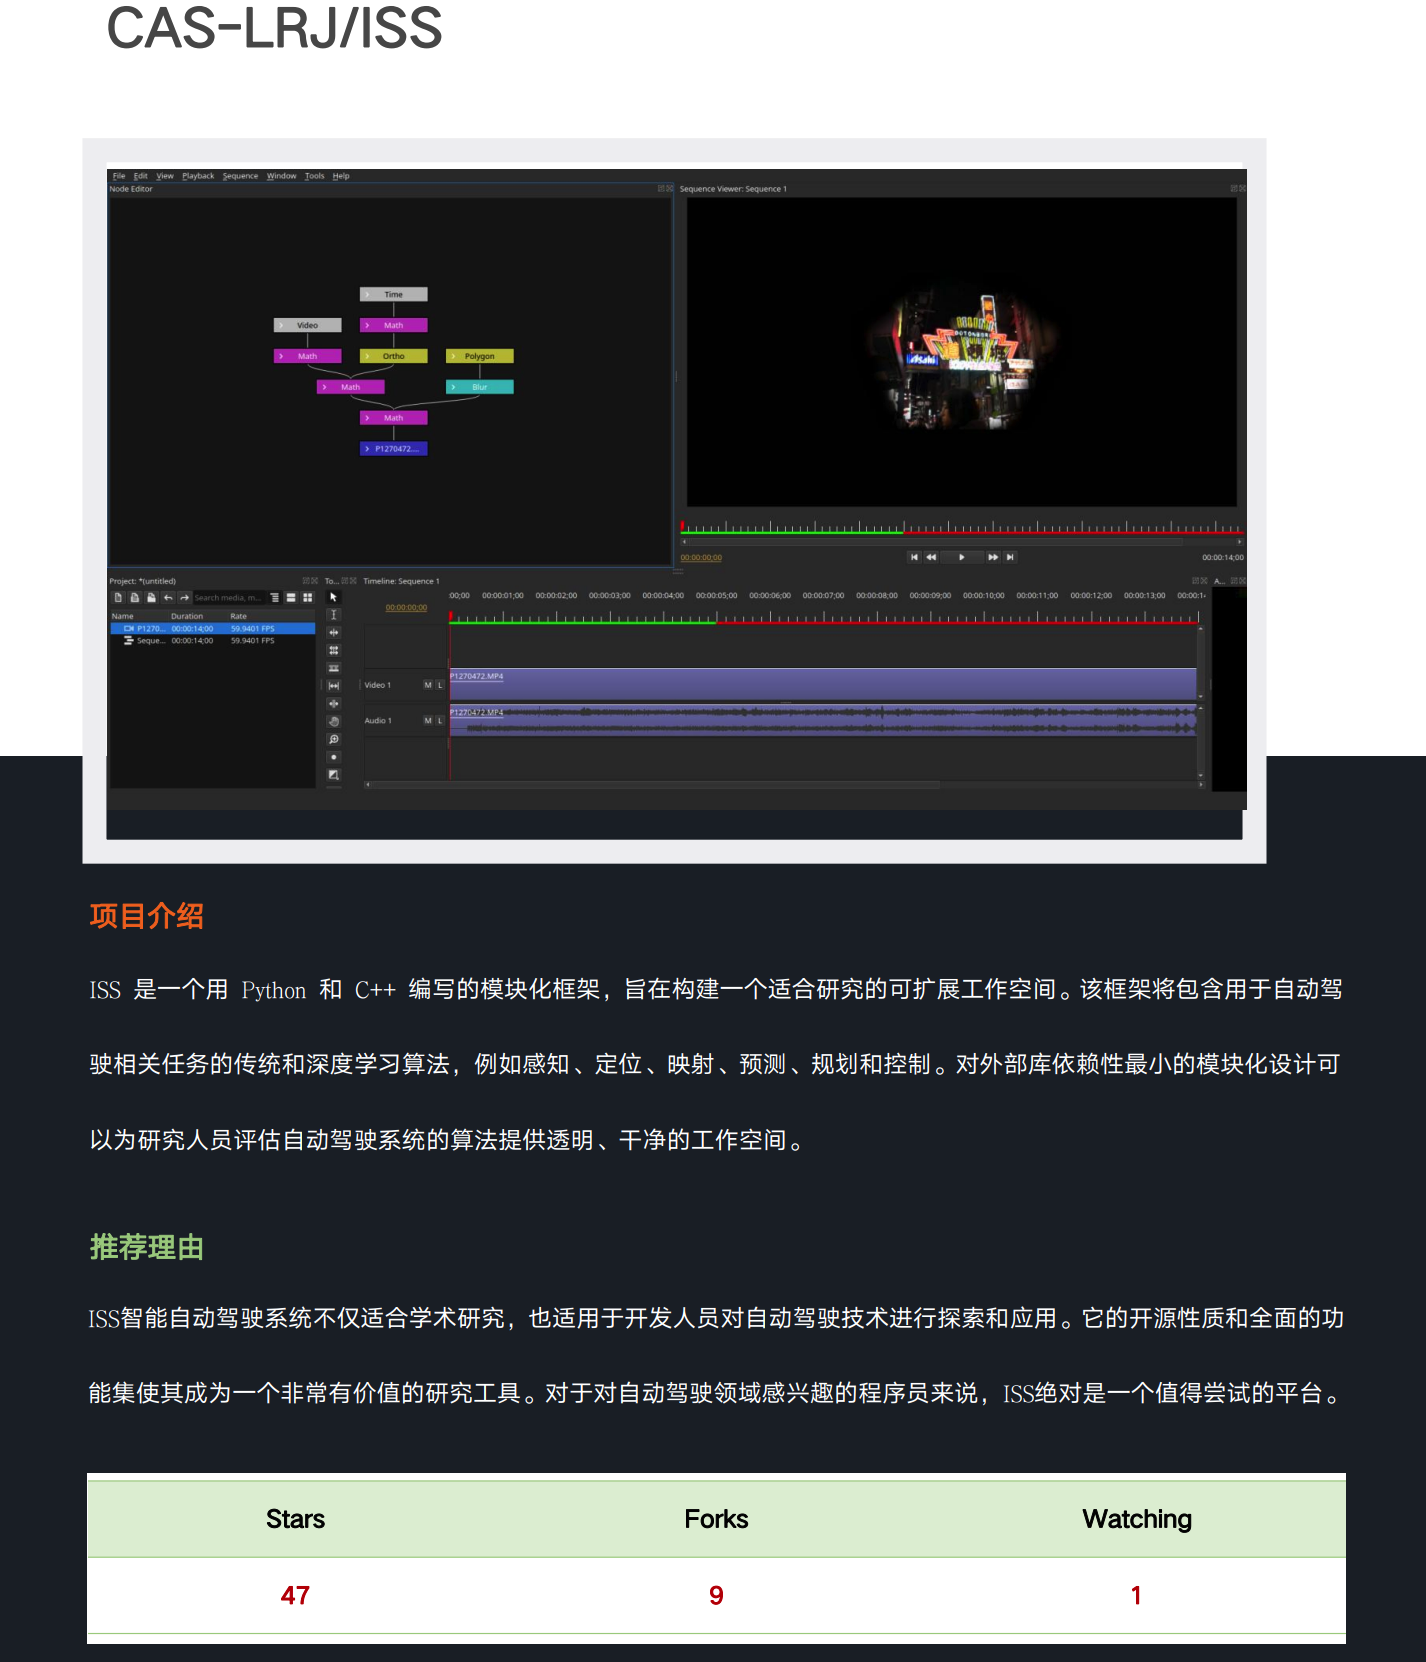Click the Search media input field
The image size is (1426, 1662).
pyautogui.click(x=229, y=597)
